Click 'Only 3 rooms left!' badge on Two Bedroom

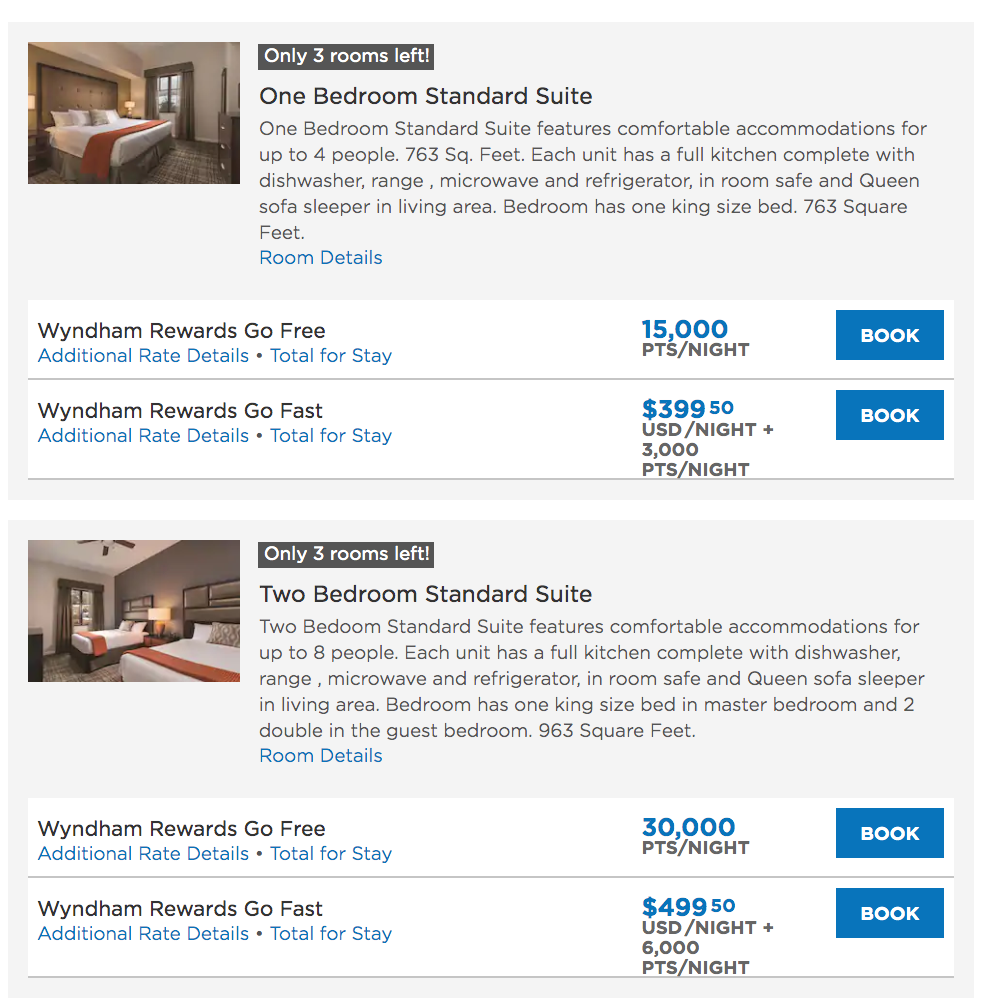pyautogui.click(x=346, y=554)
